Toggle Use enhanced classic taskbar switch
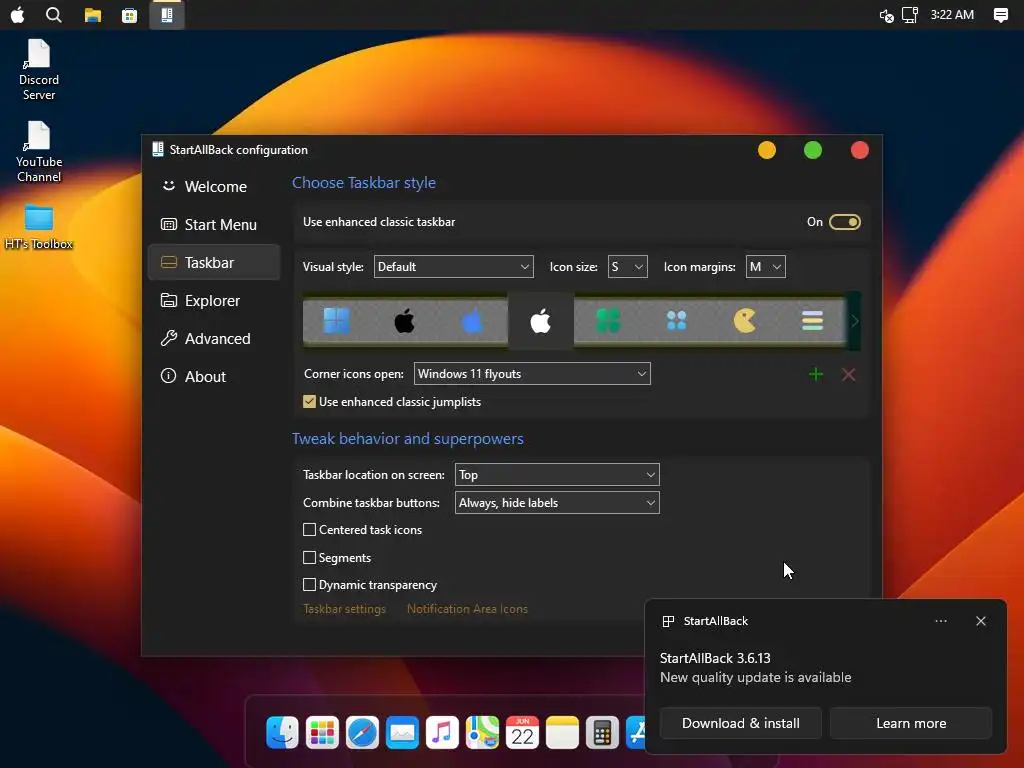The width and height of the screenshot is (1024, 768). 844,222
